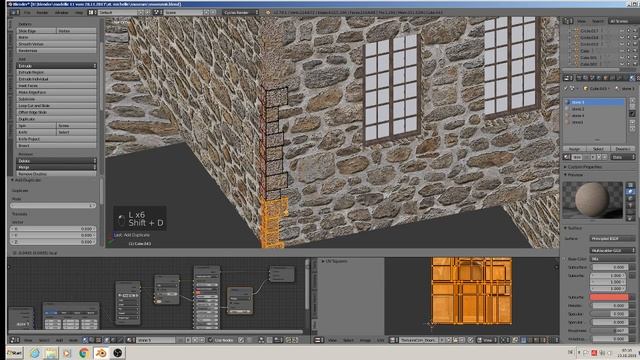The image size is (640, 360).
Task: Click the screen layout browse icon beside Default
Action: point(92,13)
